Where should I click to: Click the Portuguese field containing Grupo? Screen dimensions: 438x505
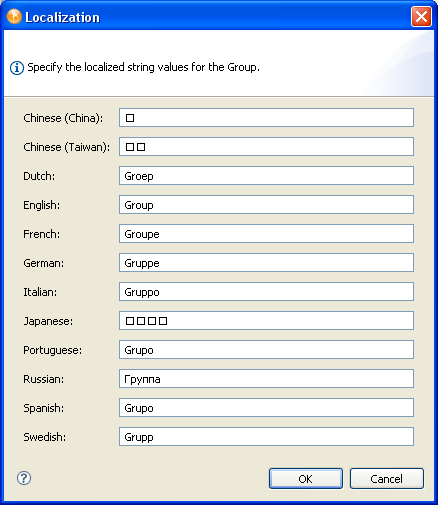tap(266, 349)
